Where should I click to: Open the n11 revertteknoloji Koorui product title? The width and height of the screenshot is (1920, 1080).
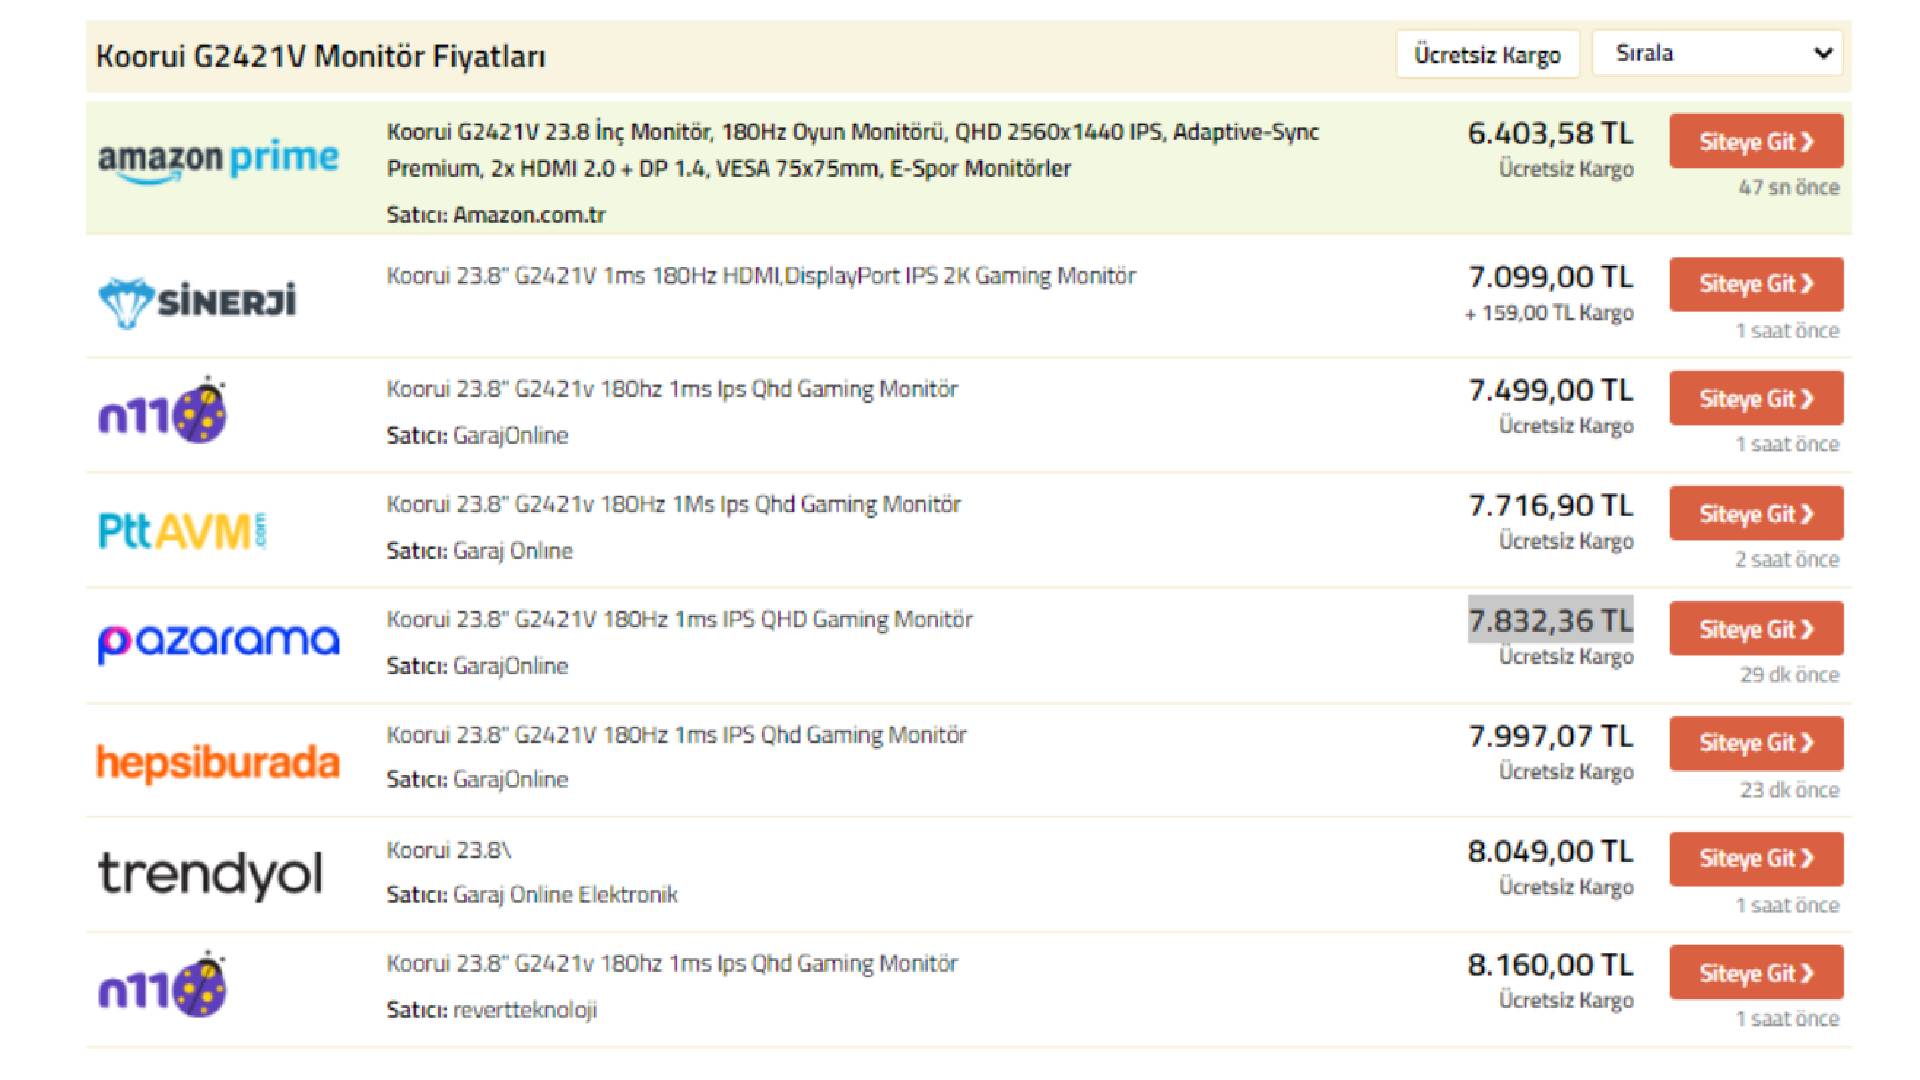[x=672, y=964]
